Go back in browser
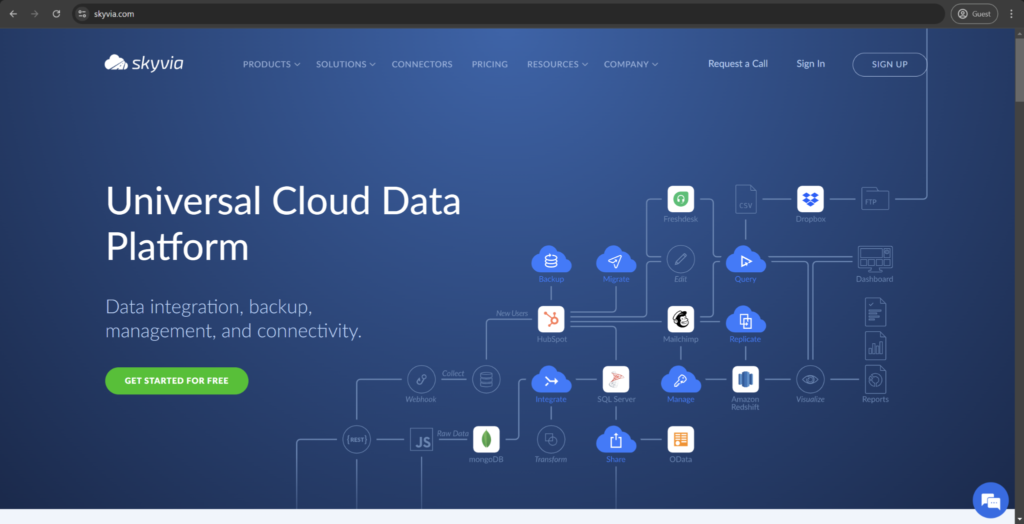The image size is (1024, 524). coord(13,14)
